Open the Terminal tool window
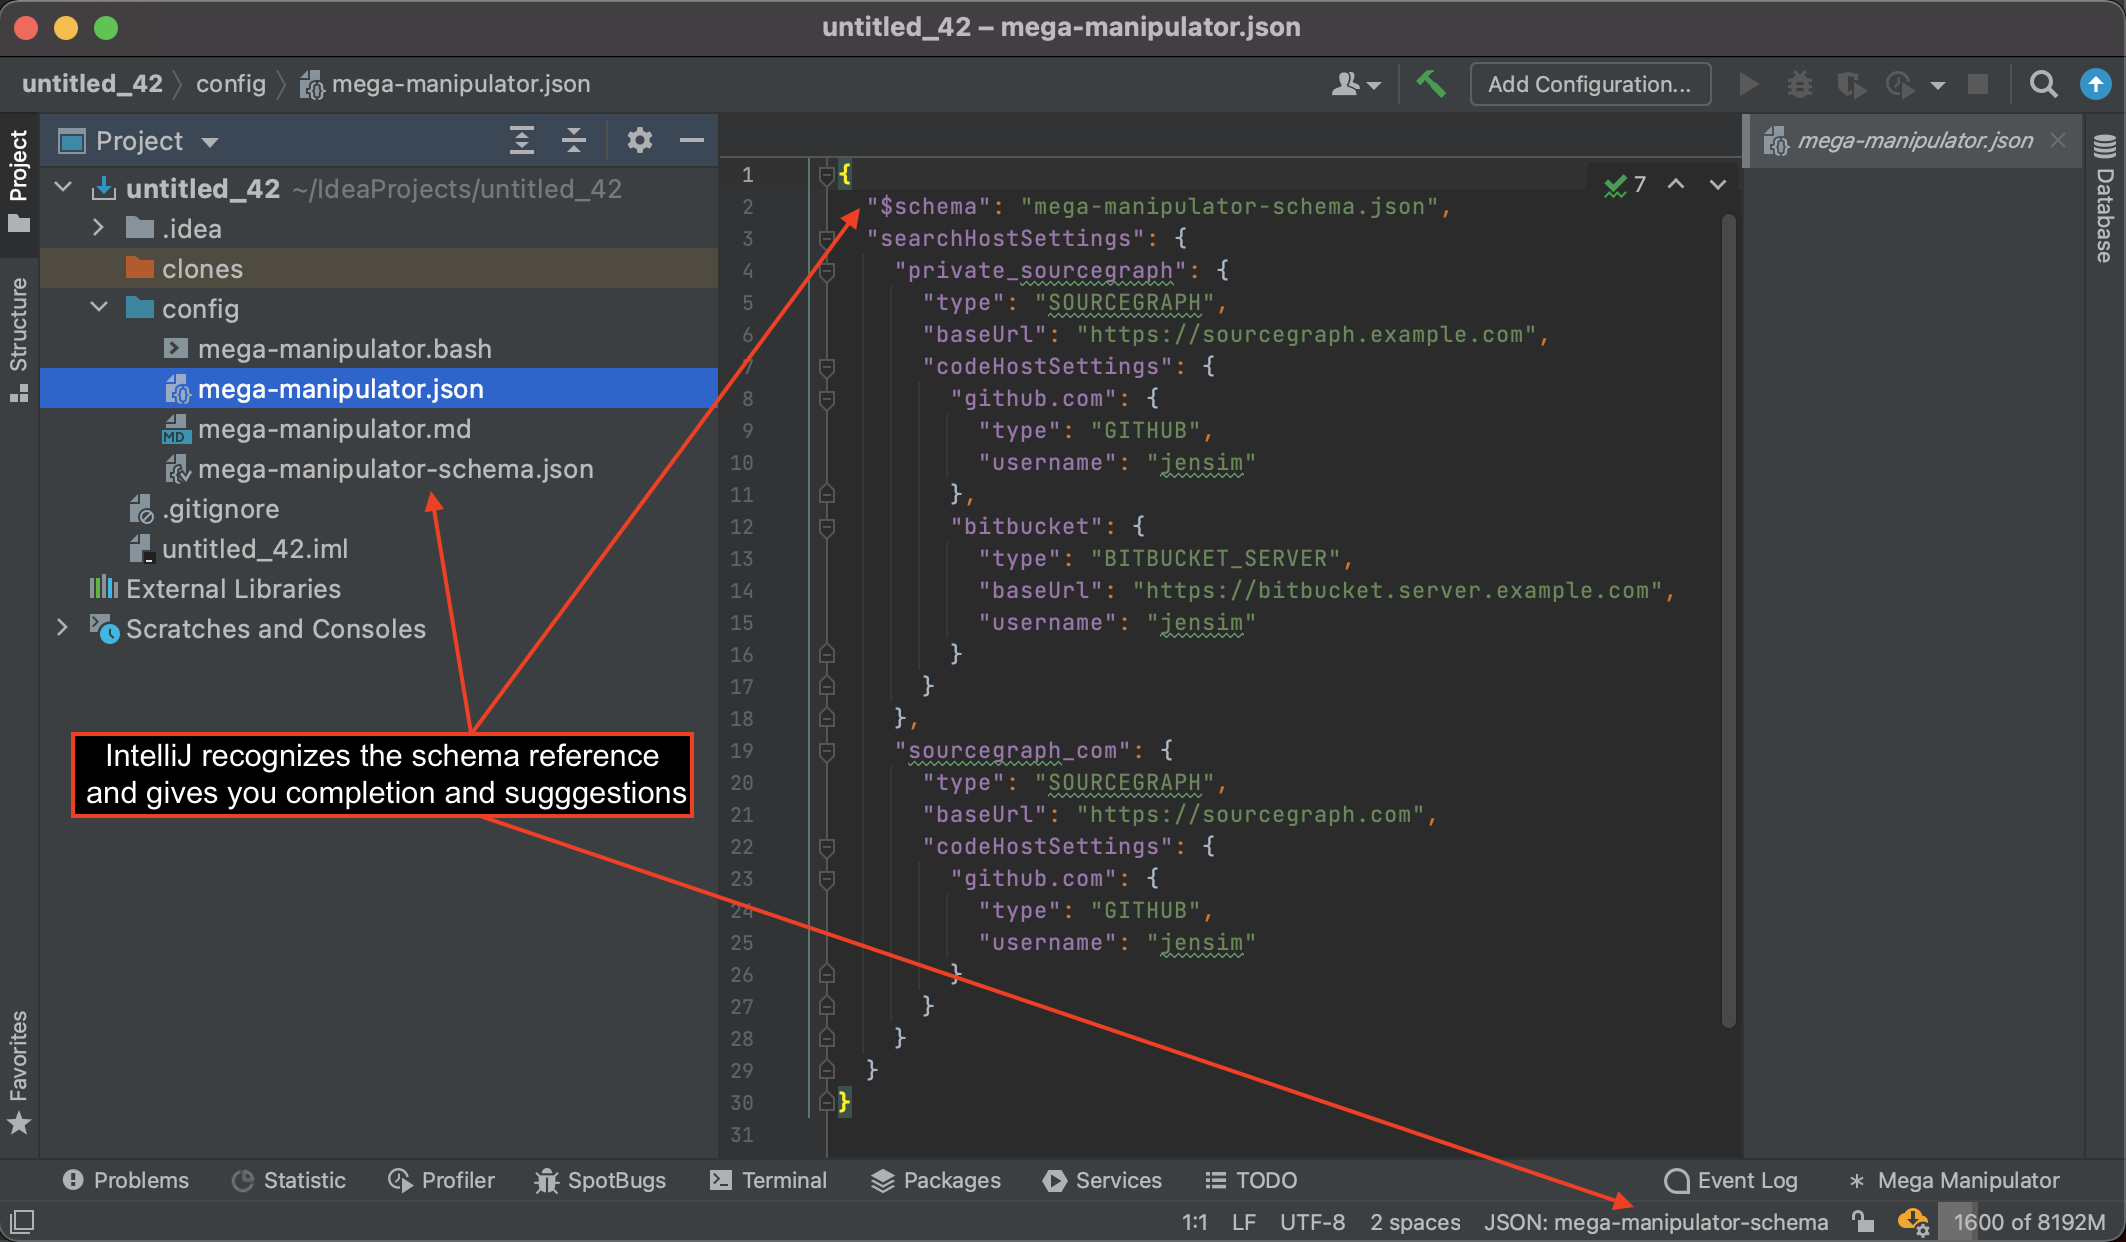Viewport: 2126px width, 1242px height. tap(768, 1180)
